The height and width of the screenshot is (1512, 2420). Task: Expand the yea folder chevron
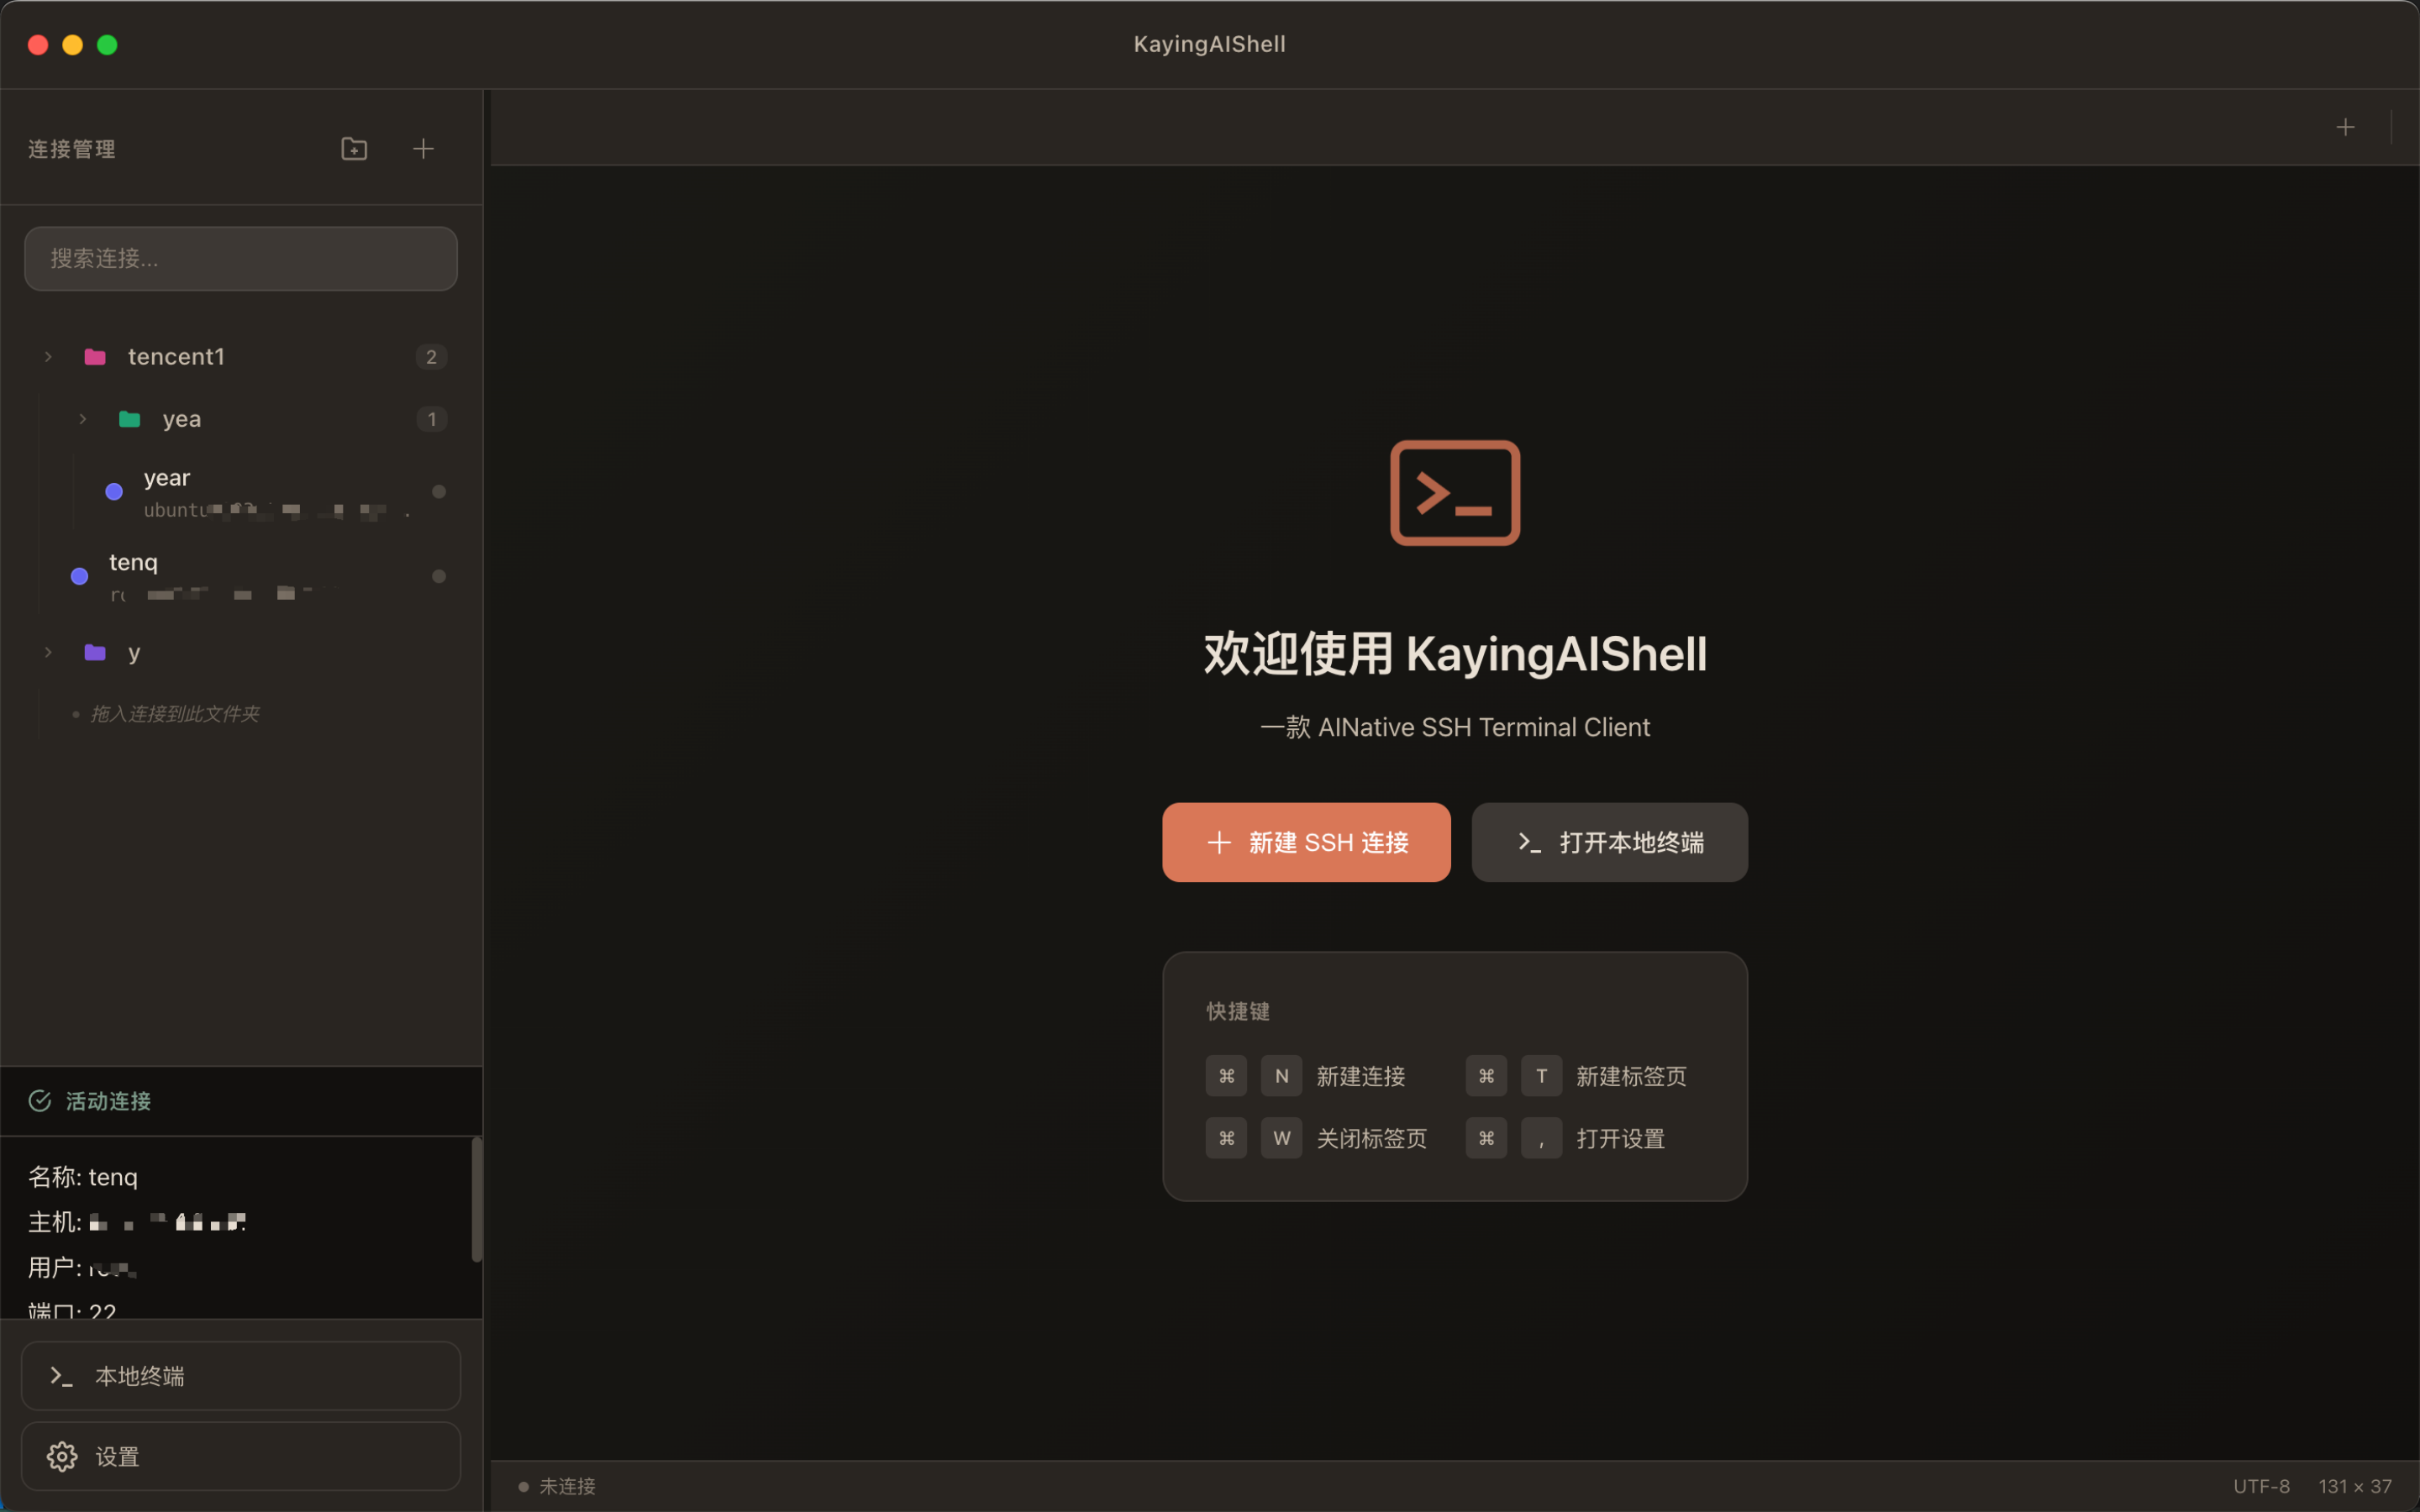(82, 419)
